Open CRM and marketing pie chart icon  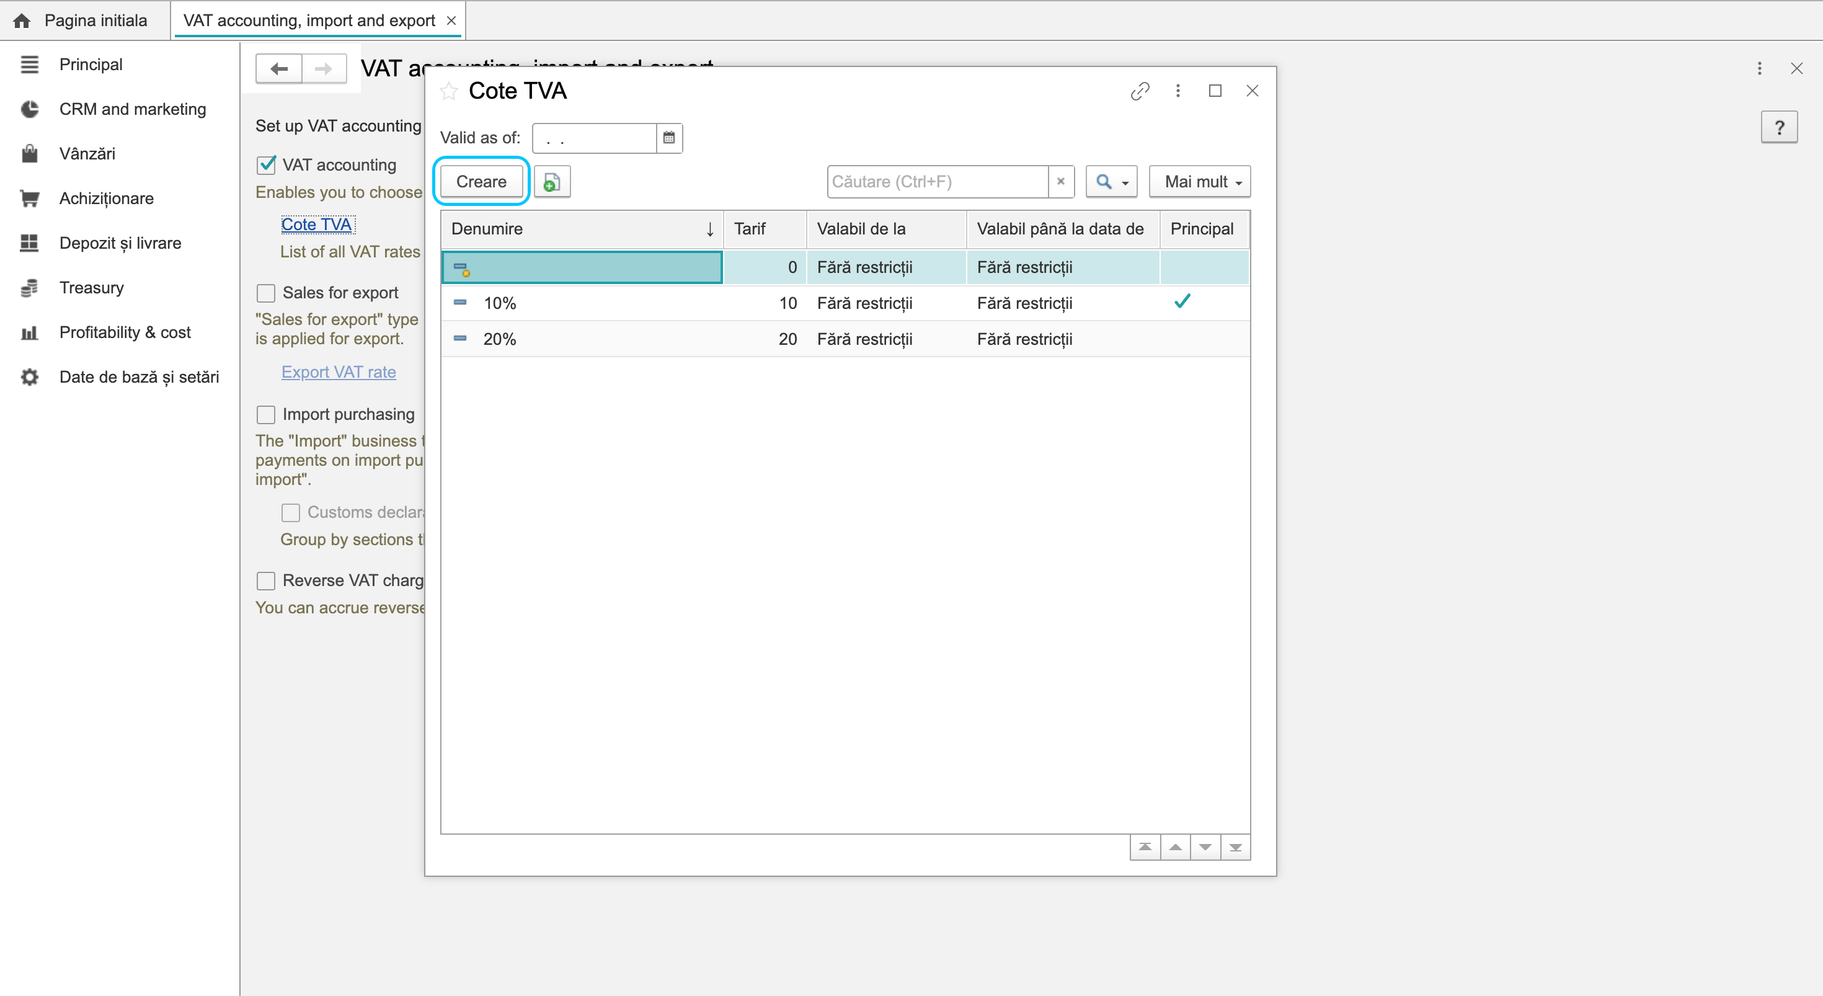(30, 109)
